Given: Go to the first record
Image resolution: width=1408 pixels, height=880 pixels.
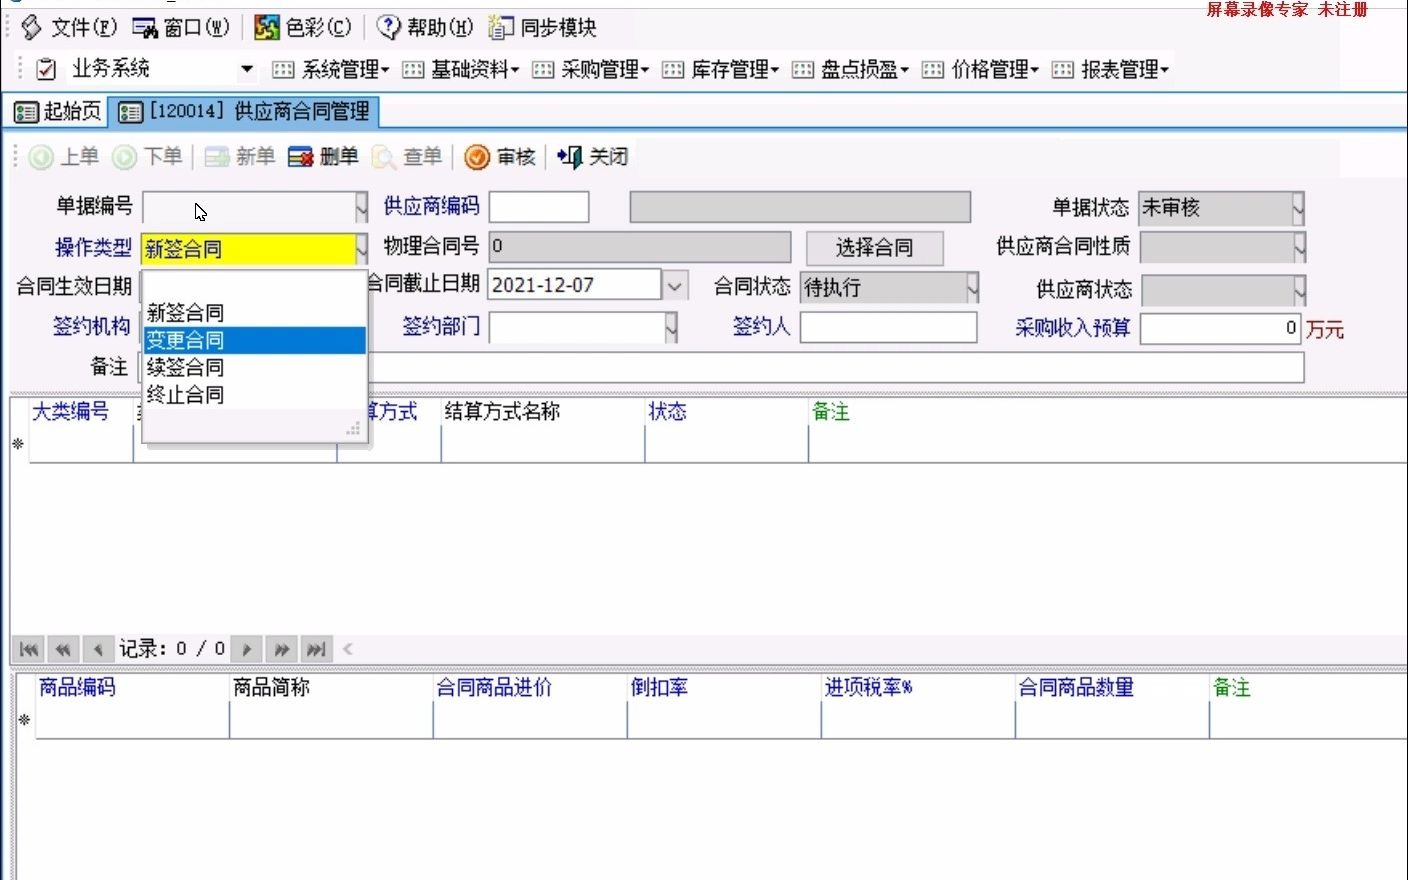Looking at the screenshot, I should (x=29, y=649).
